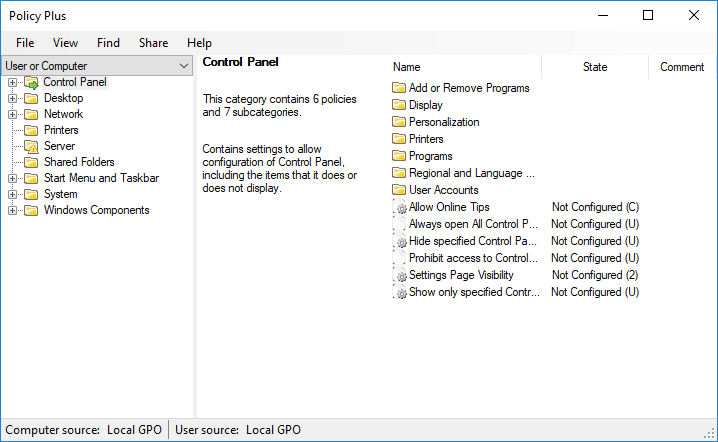The height and width of the screenshot is (442, 718).
Task: Click the Add or Remove Programs folder icon
Action: coord(399,88)
